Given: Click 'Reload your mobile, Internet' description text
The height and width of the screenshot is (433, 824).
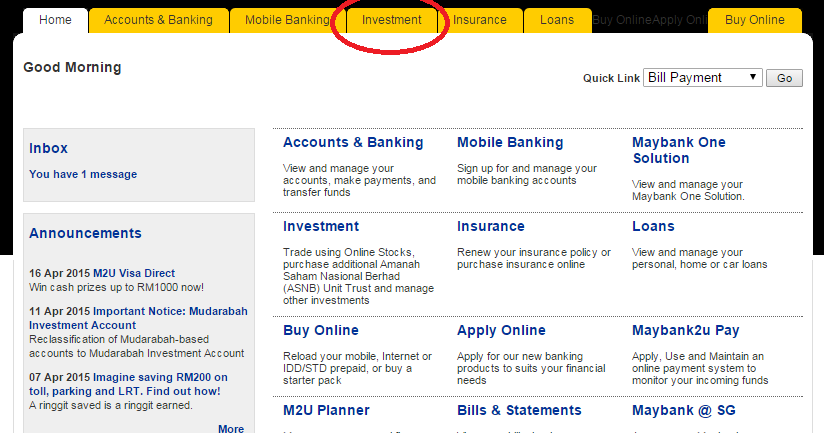Looking at the screenshot, I should pos(357,368).
